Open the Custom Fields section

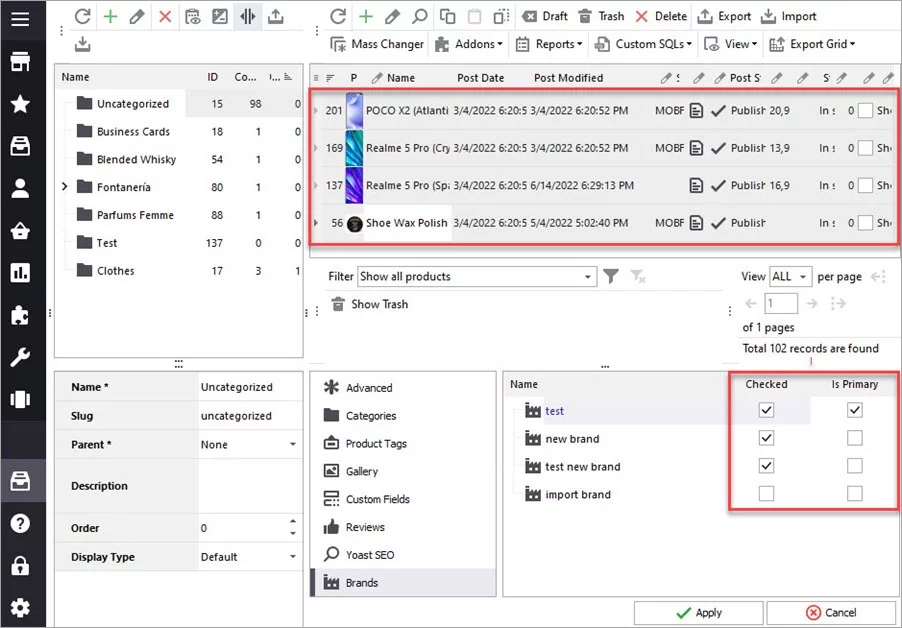click(377, 499)
